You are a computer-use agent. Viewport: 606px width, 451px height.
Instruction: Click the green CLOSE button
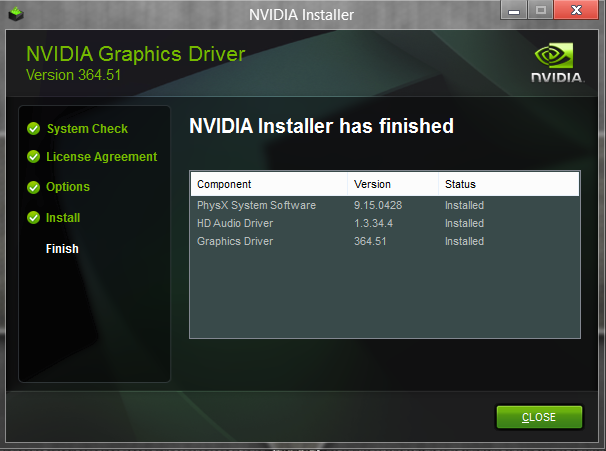539,417
